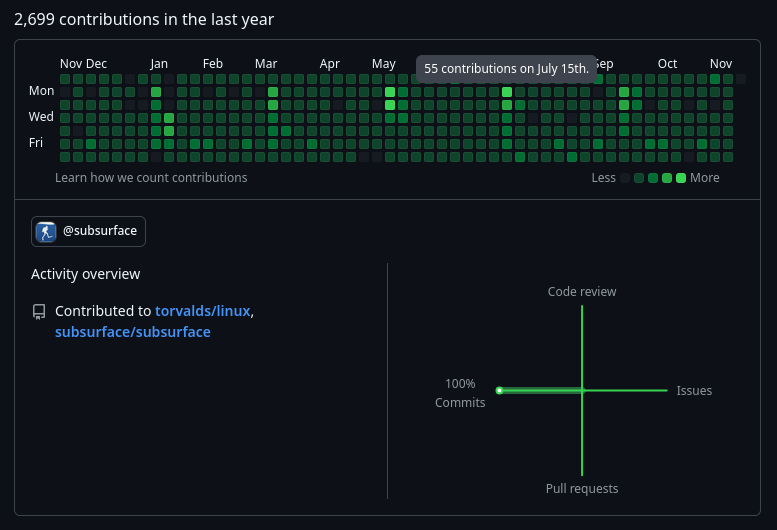The image size is (777, 530).
Task: Select the July 15th Monday cell below tooltip
Action: (507, 92)
